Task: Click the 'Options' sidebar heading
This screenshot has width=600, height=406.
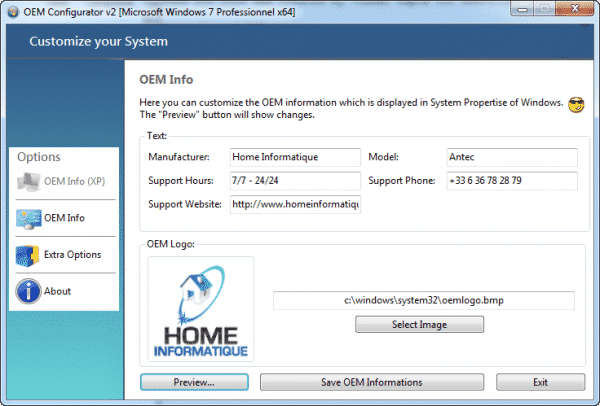Action: 39,157
